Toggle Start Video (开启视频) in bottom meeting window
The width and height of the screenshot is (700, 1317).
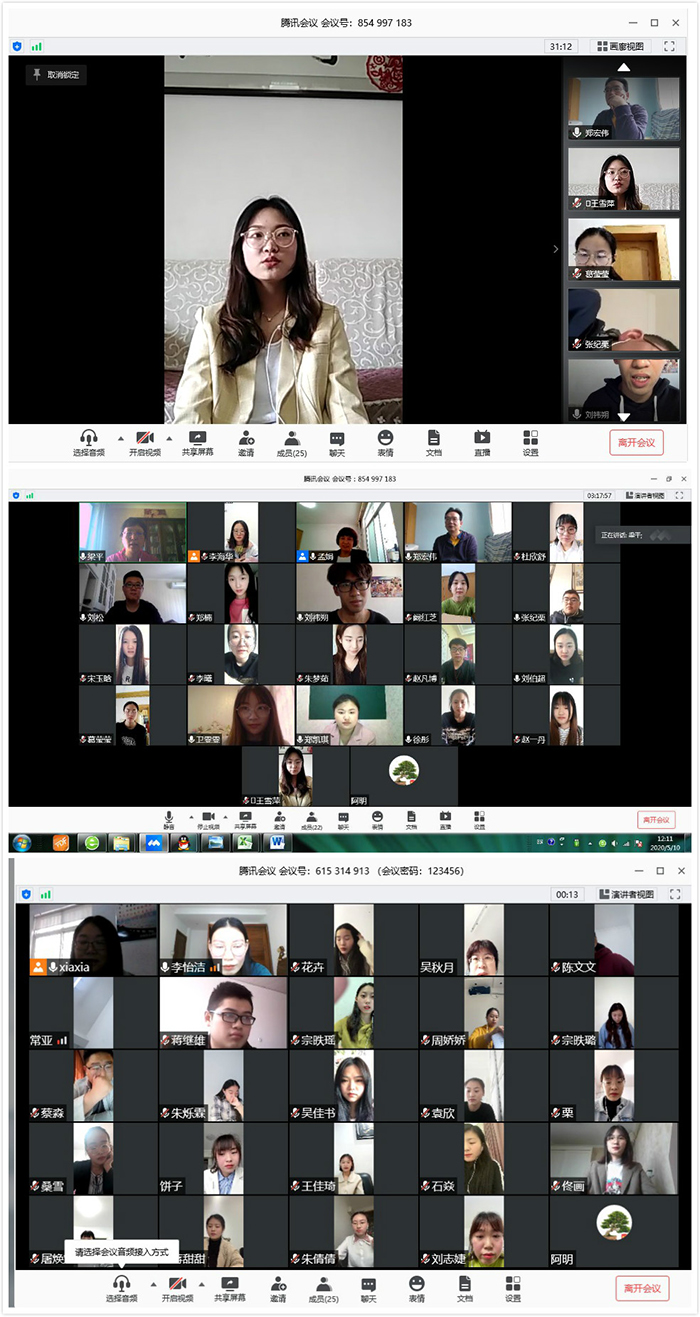[x=179, y=1289]
